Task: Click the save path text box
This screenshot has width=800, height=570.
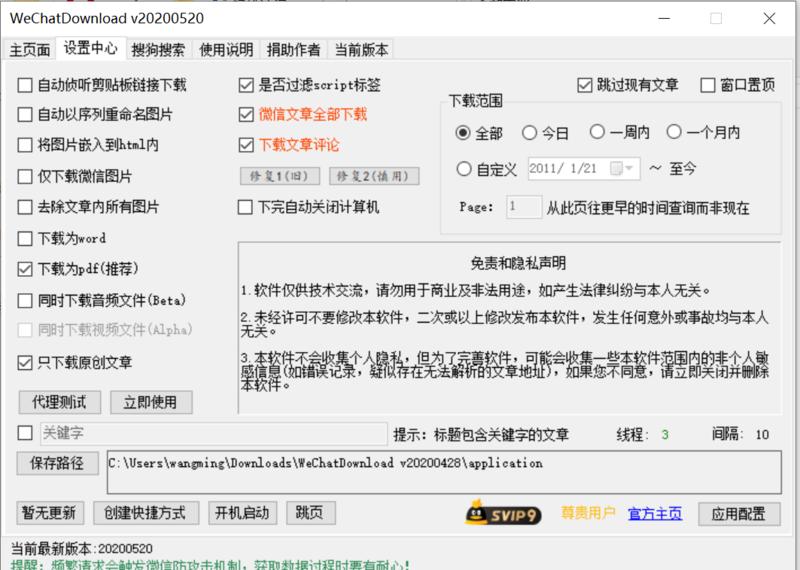Action: coord(444,472)
